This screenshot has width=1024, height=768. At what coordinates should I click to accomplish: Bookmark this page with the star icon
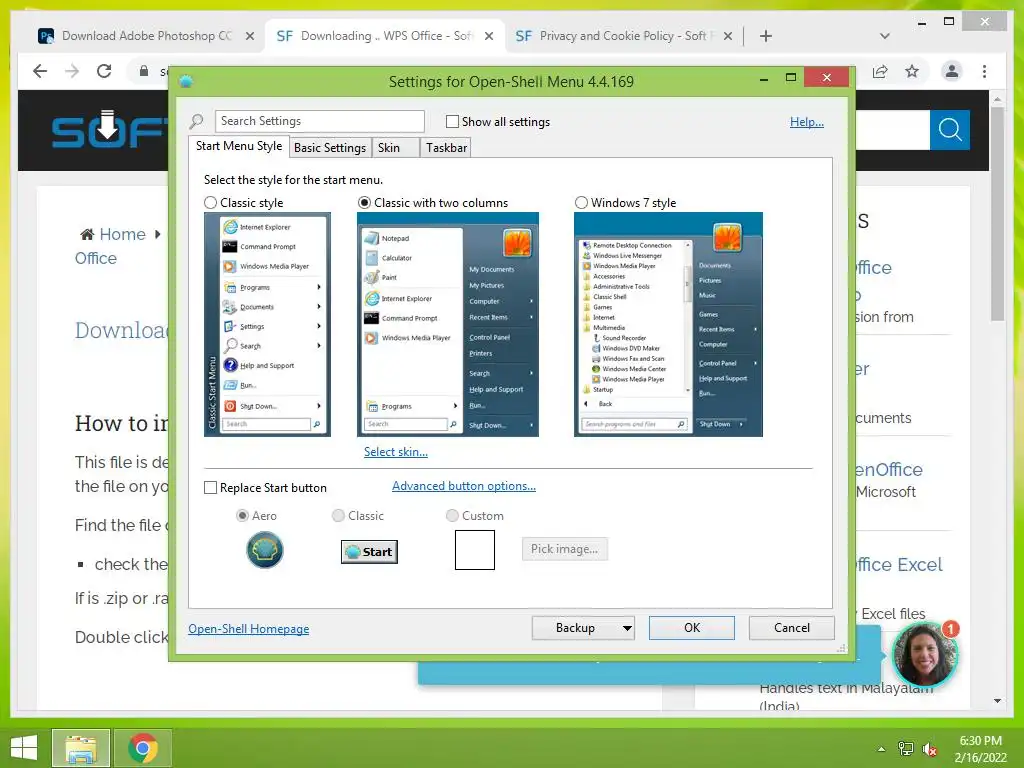pyautogui.click(x=912, y=71)
